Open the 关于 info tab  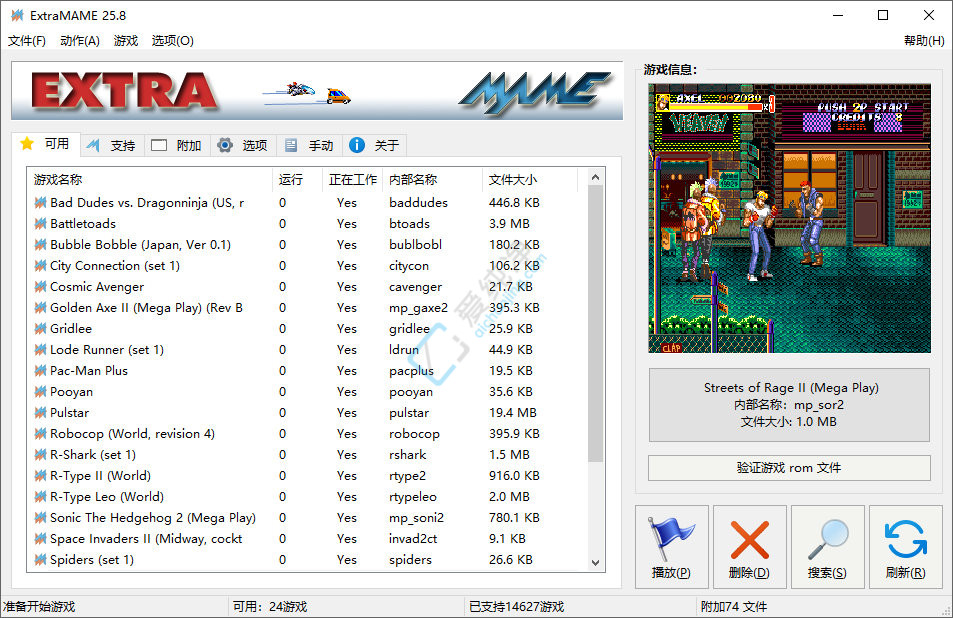(x=375, y=145)
